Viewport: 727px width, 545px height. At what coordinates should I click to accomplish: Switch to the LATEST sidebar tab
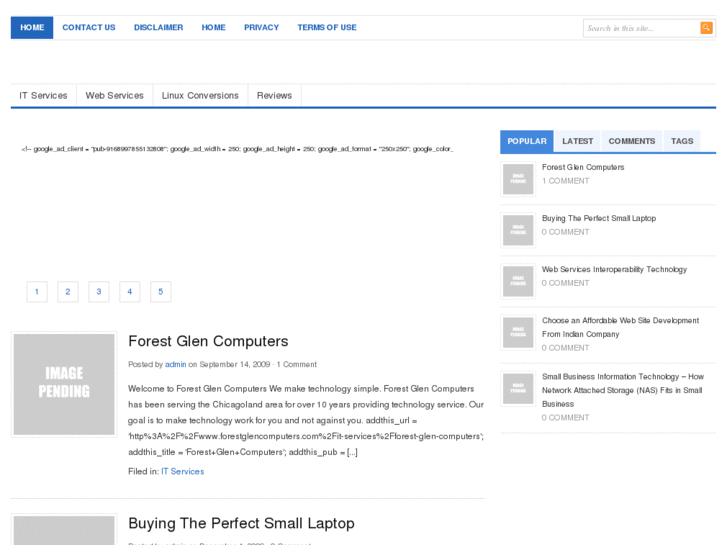click(578, 141)
